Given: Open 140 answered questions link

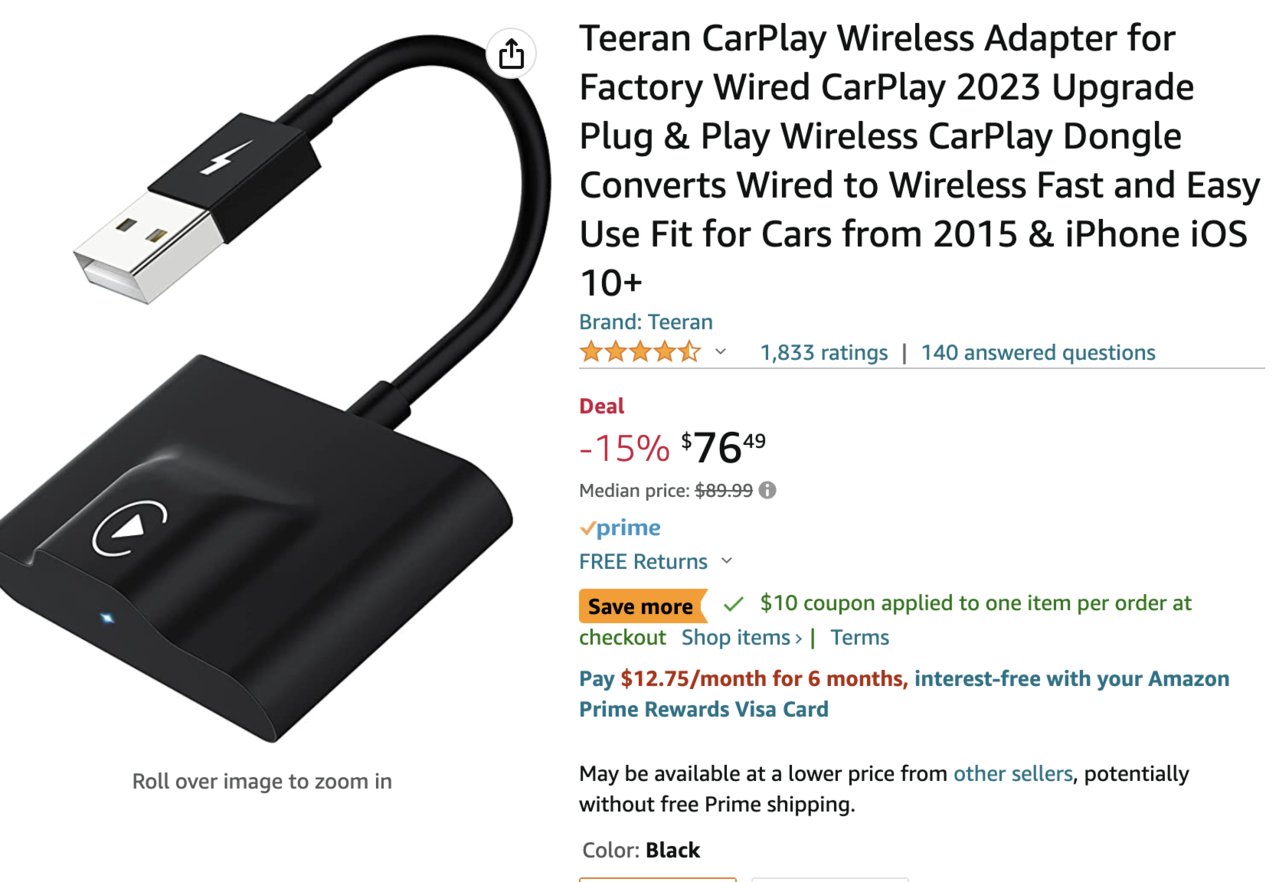Looking at the screenshot, I should point(1038,352).
